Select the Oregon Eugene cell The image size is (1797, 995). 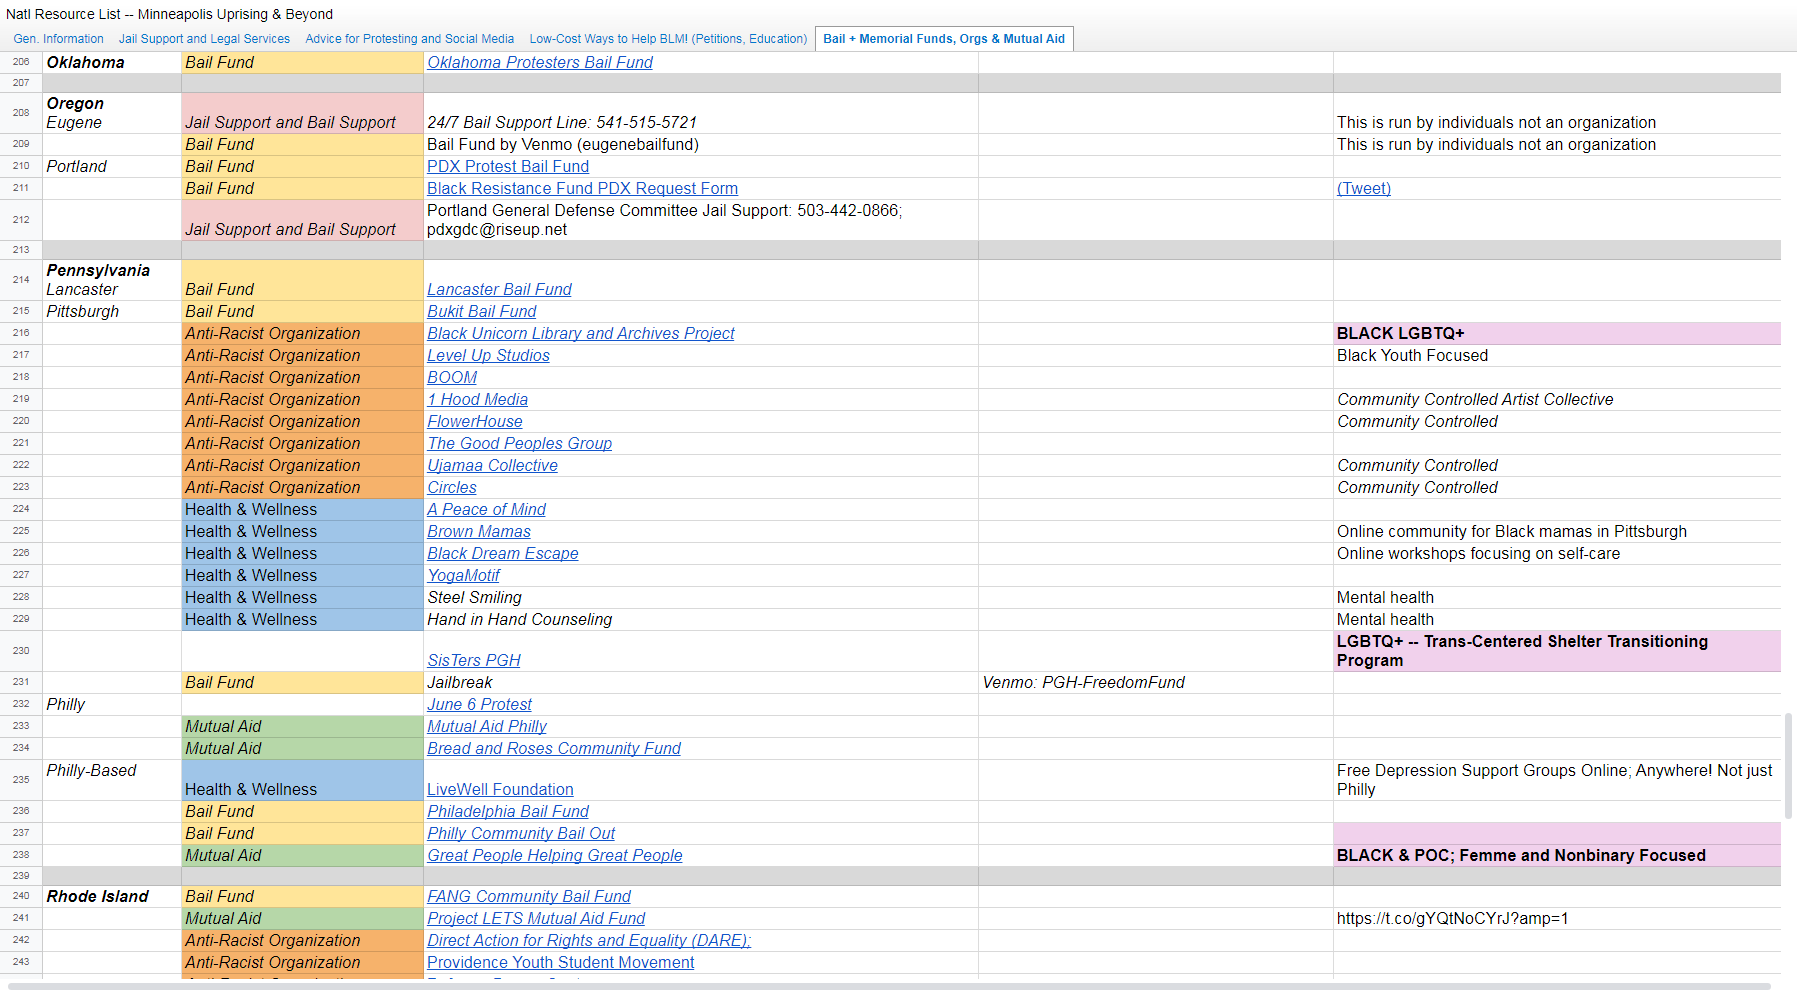(112, 113)
